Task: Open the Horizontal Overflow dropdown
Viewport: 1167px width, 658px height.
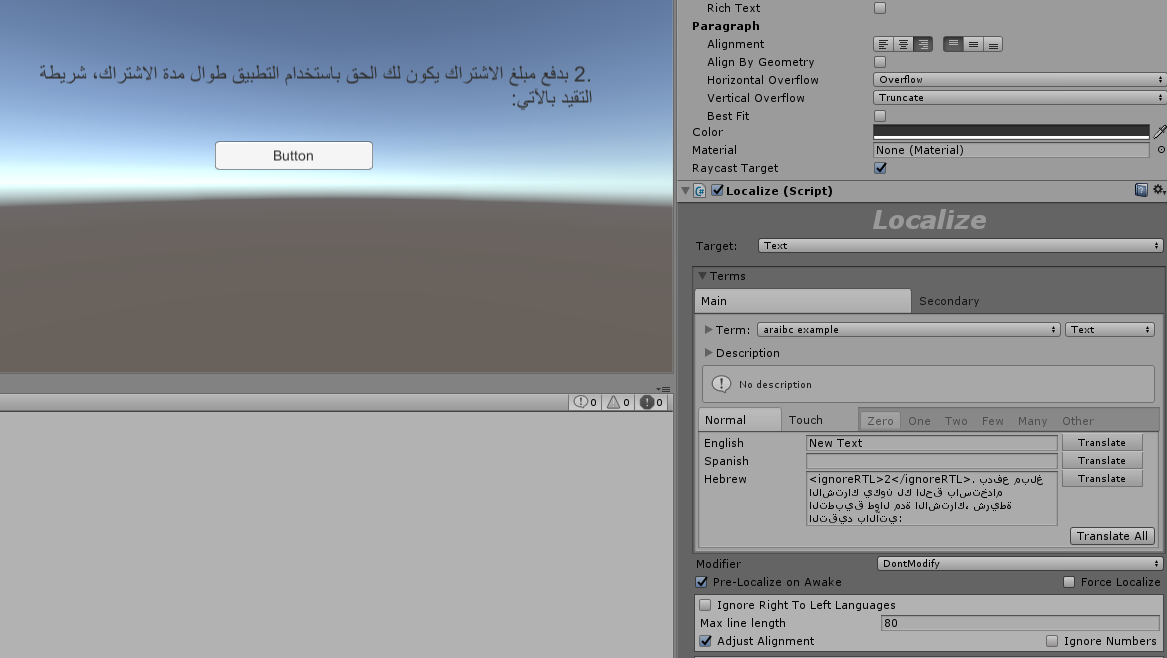Action: 1019,80
